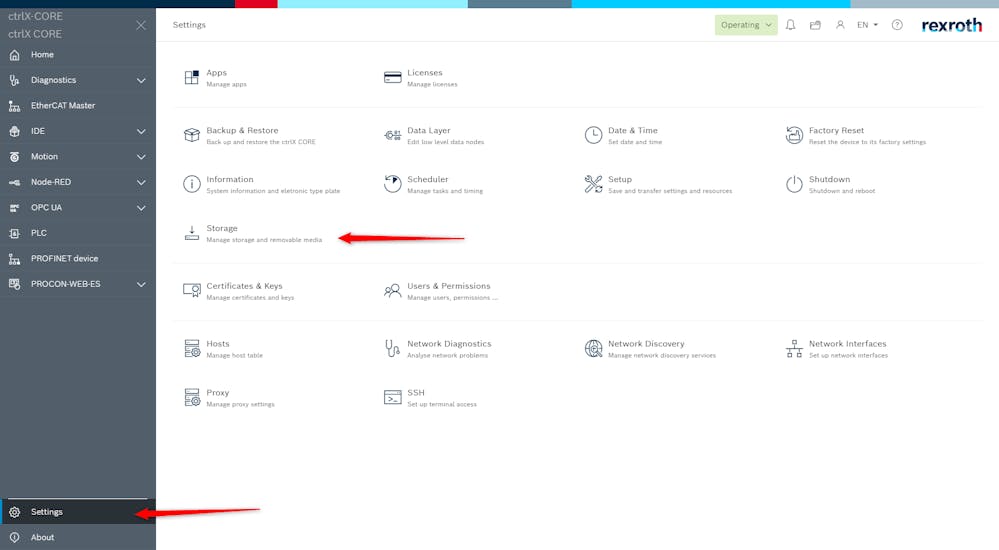Click the Factory Reset link

(x=836, y=130)
